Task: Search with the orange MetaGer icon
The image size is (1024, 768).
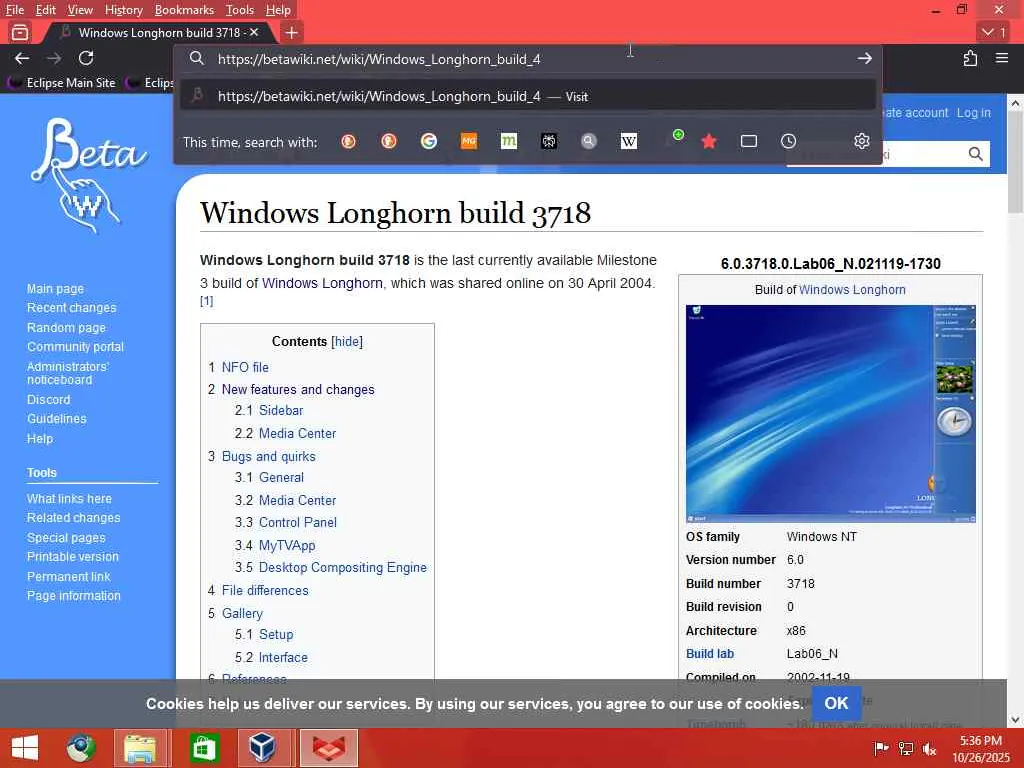Action: click(x=469, y=141)
